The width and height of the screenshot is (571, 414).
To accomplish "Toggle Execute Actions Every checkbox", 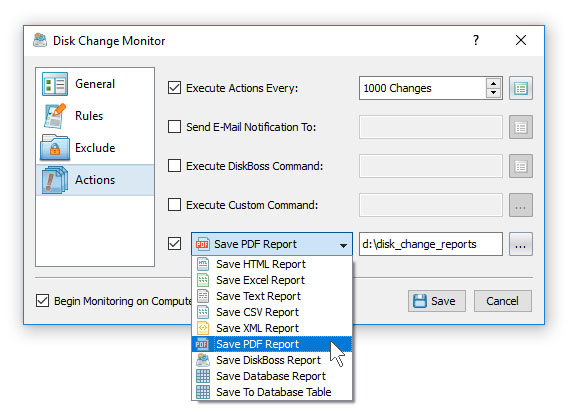I will pos(174,88).
